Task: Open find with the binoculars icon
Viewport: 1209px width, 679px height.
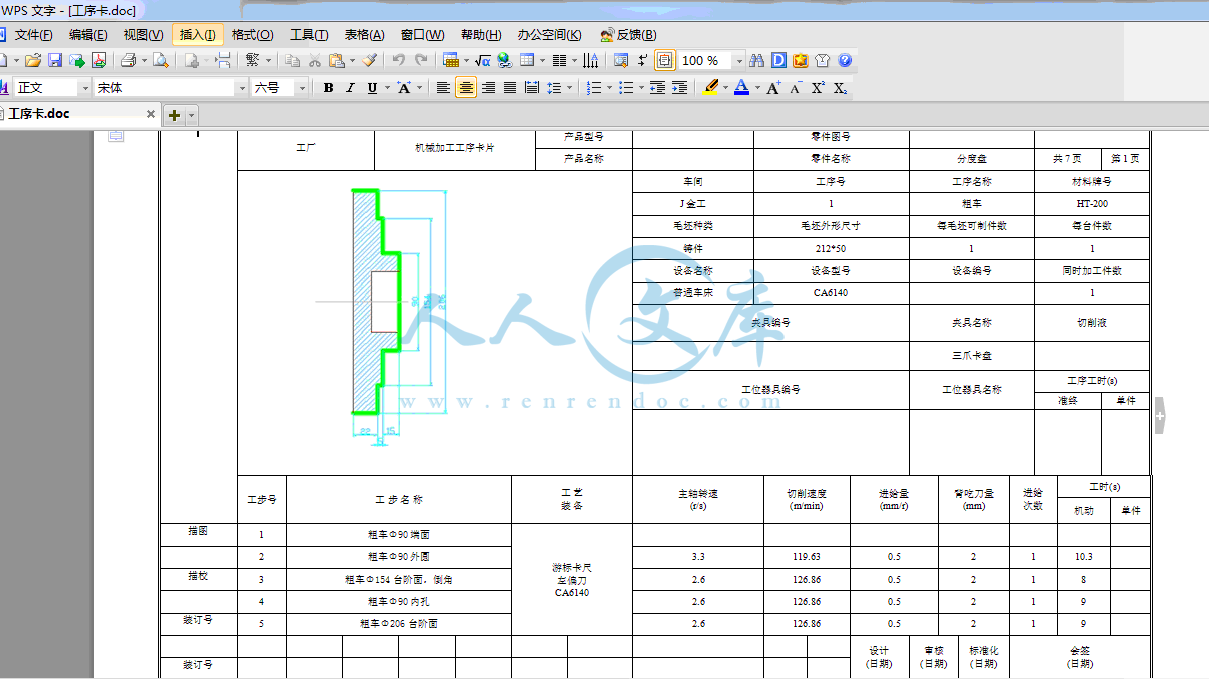Action: pyautogui.click(x=756, y=60)
